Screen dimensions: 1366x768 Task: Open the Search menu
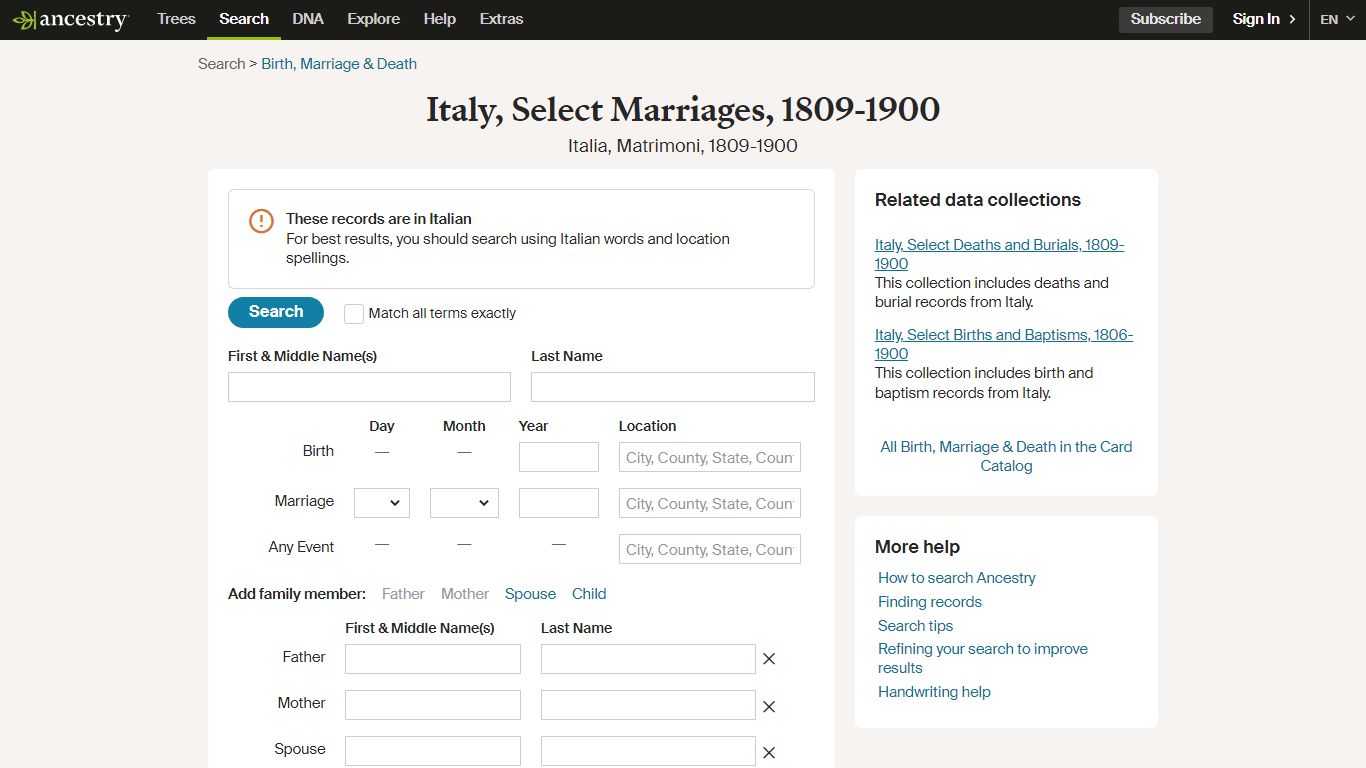tap(244, 19)
